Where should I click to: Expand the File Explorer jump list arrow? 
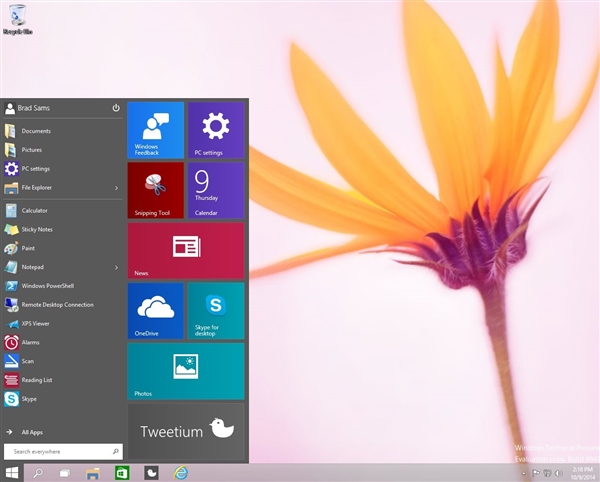(x=116, y=188)
